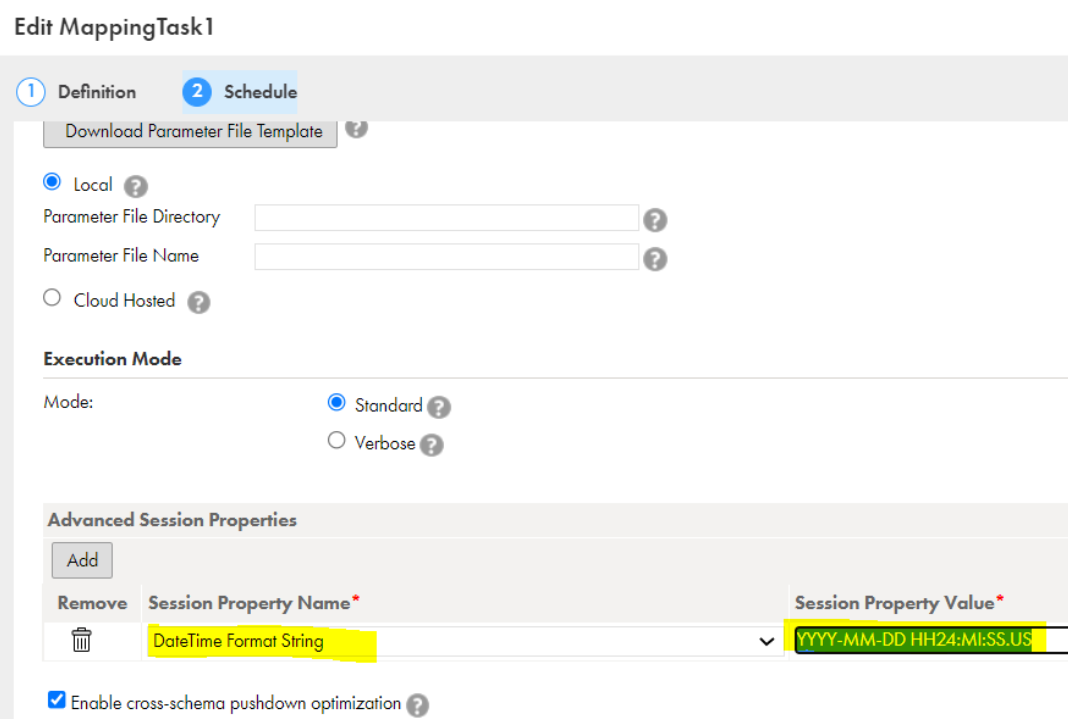Click into the Parameter File Directory field
1068x719 pixels.
(447, 218)
